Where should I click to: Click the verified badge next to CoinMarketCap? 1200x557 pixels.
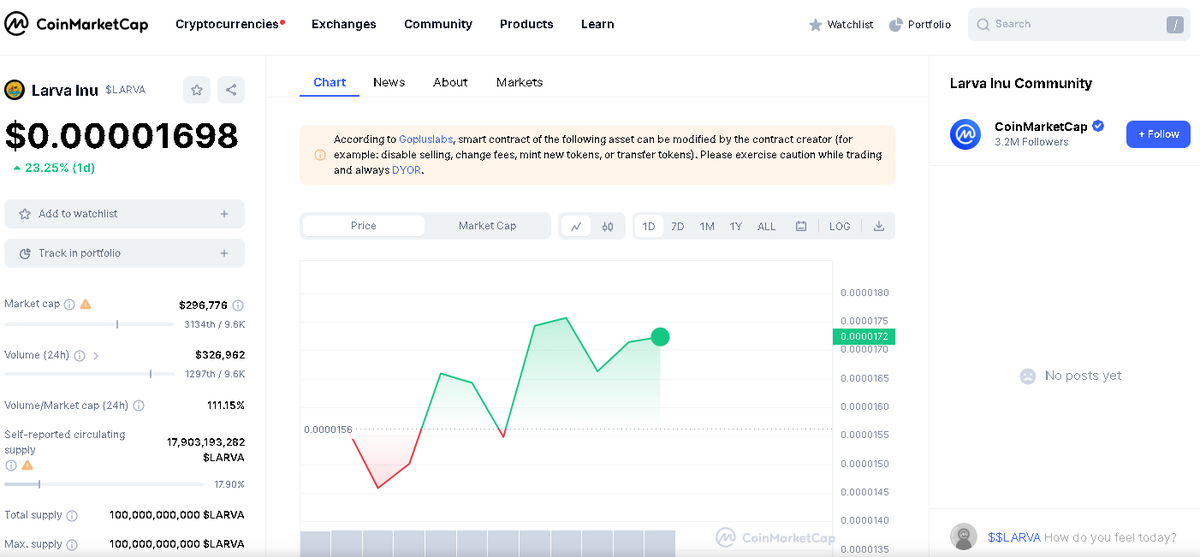[1098, 126]
